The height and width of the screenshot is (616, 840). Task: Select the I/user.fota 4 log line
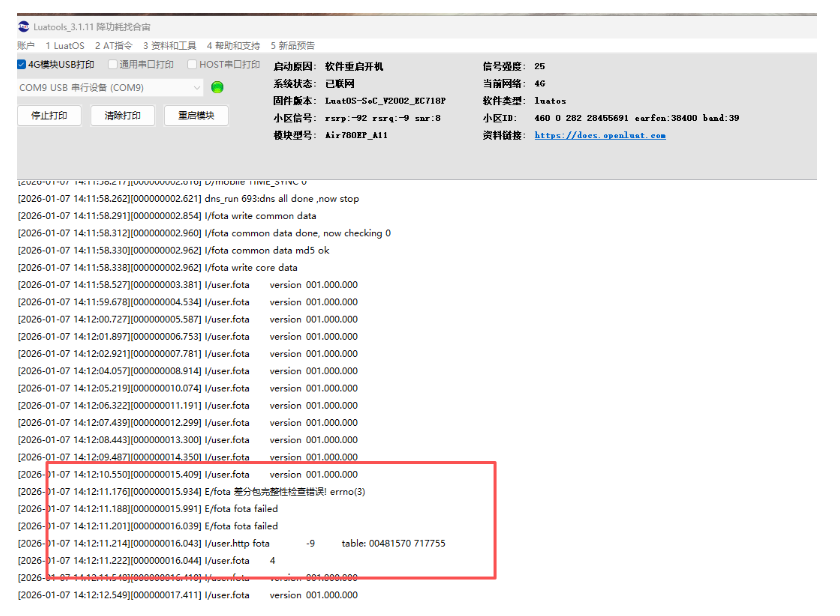[x=147, y=560]
